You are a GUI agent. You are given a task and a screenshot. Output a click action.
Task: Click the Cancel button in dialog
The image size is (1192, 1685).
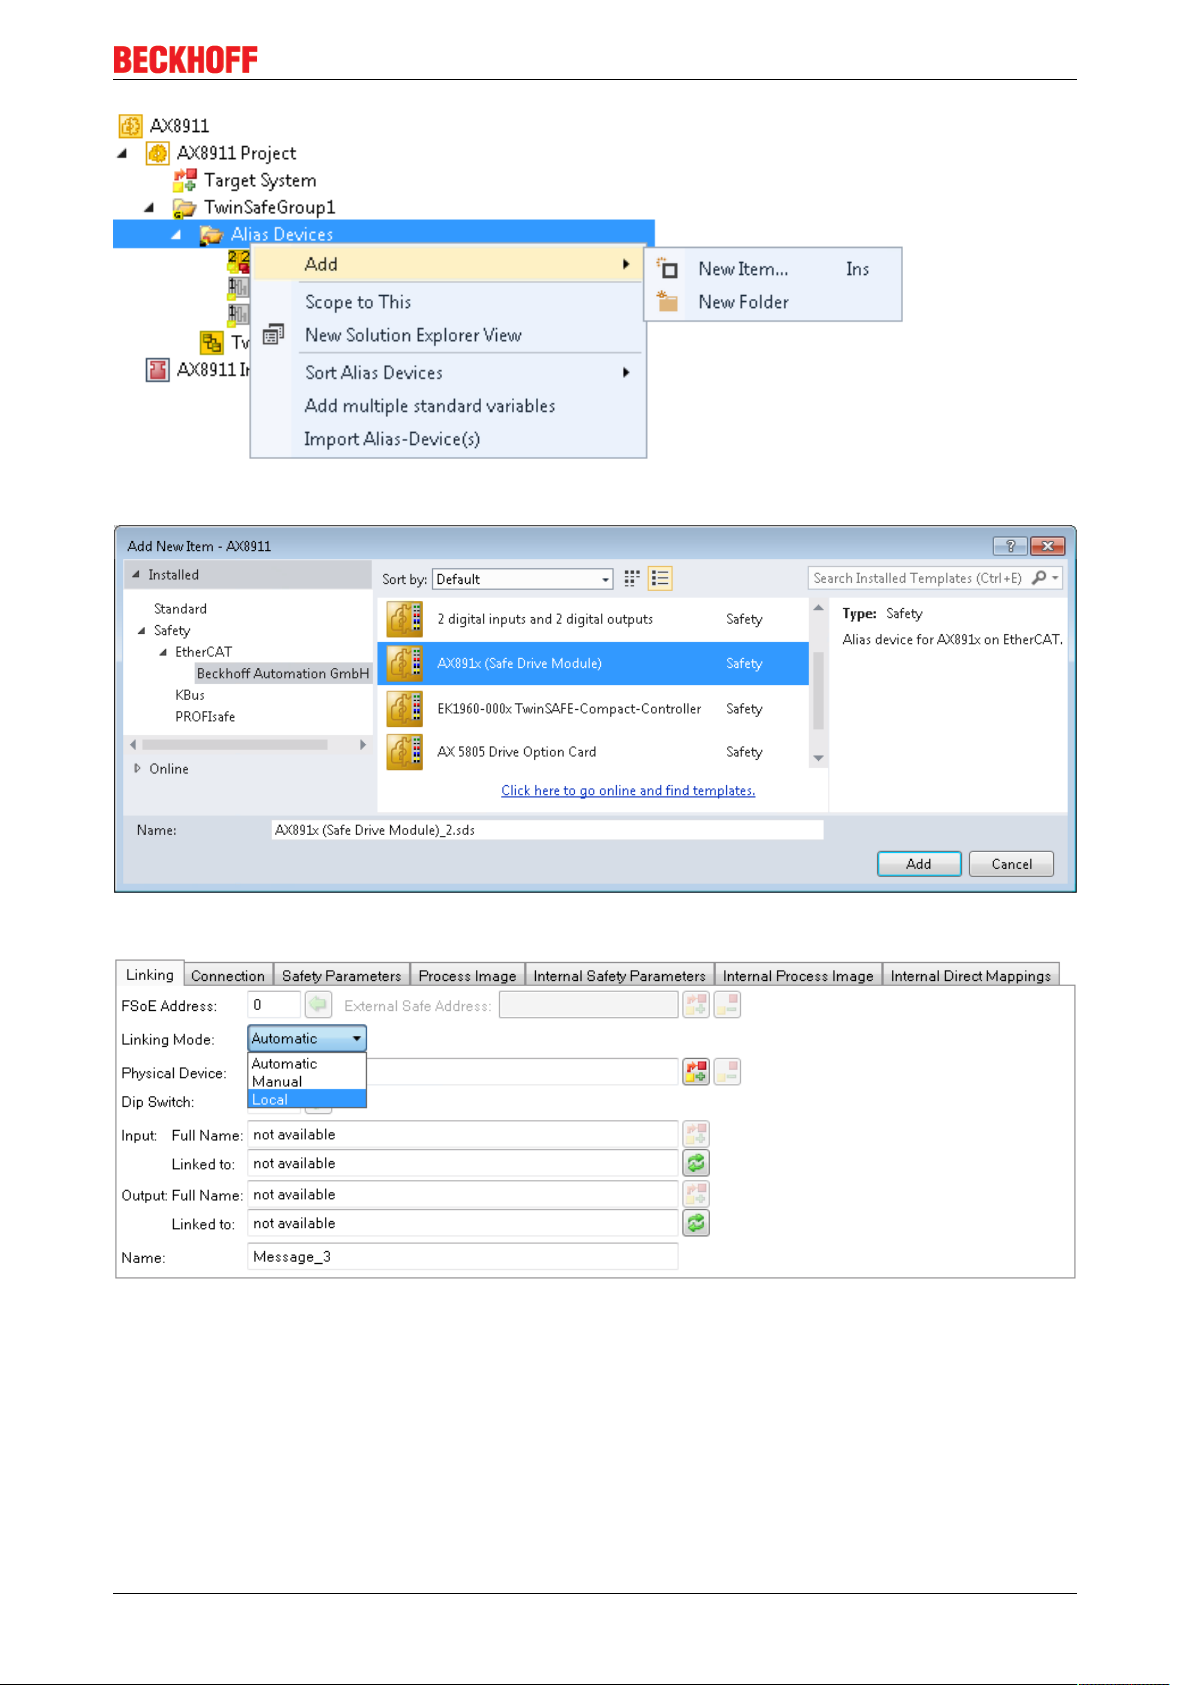pyautogui.click(x=1011, y=864)
